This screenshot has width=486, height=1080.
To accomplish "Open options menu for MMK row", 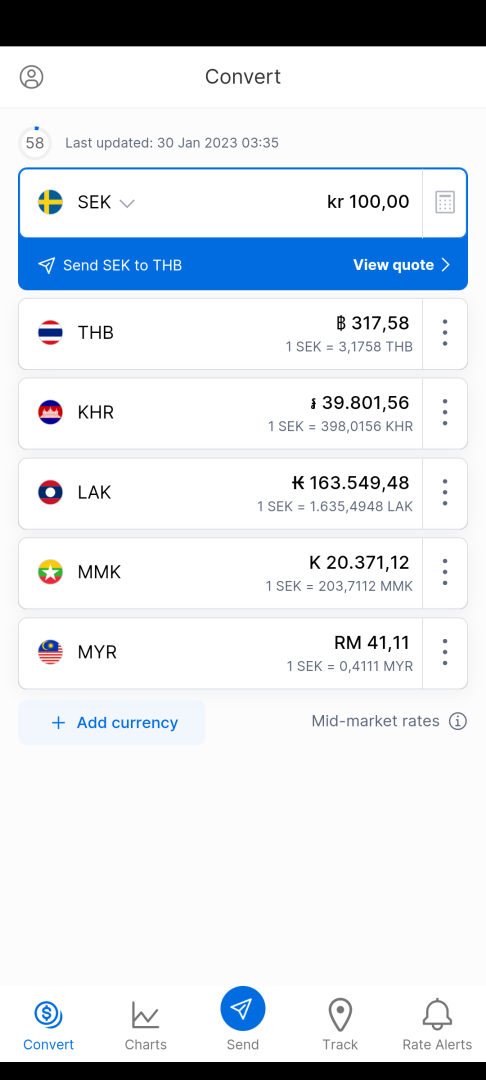I will (x=445, y=572).
